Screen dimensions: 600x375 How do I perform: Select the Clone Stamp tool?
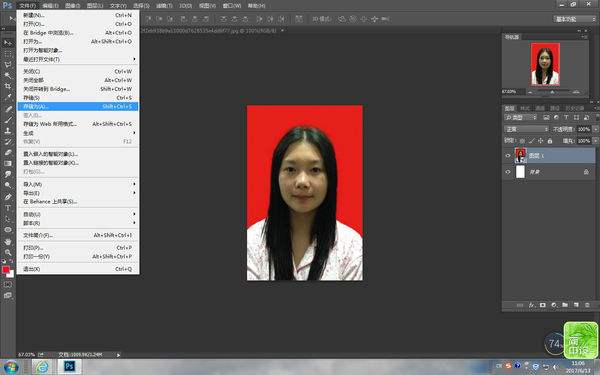point(8,130)
